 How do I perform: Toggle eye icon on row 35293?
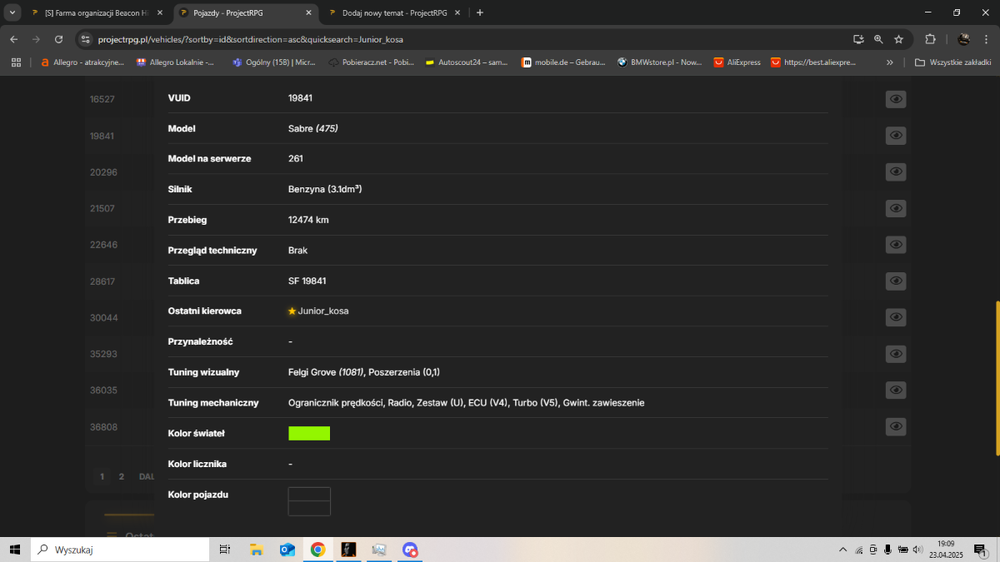click(895, 353)
